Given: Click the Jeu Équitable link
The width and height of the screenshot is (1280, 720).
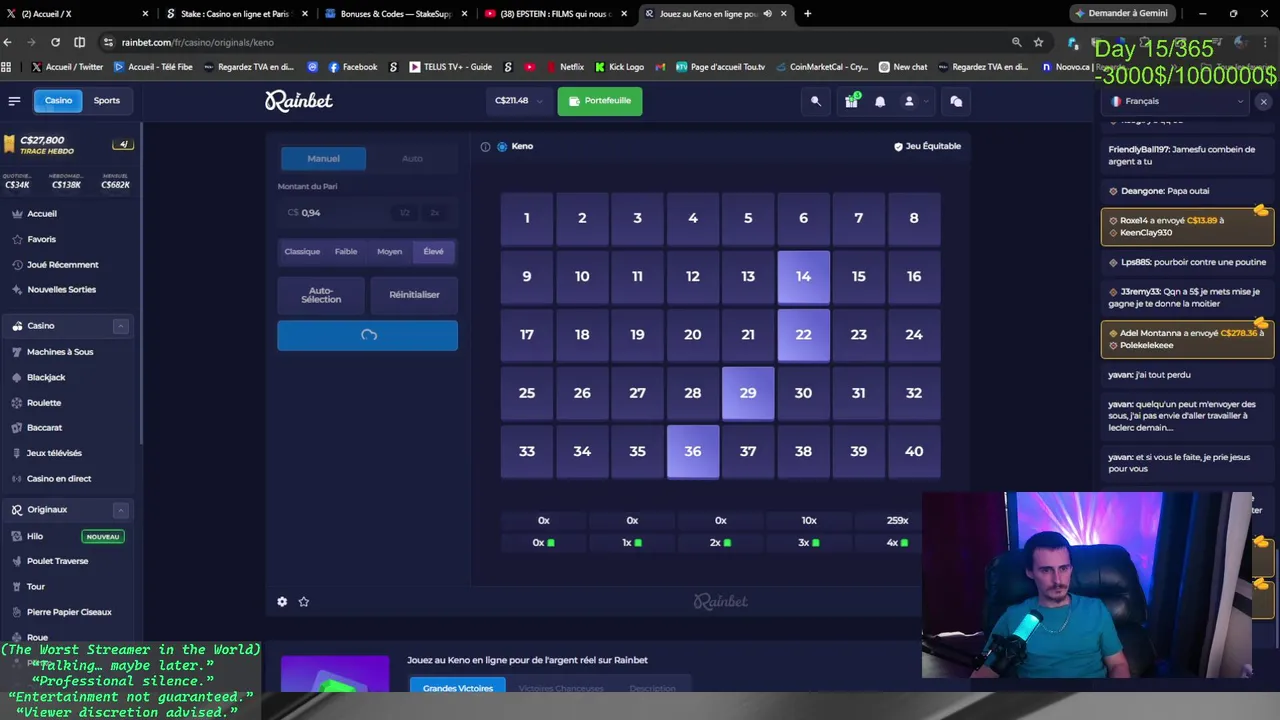Looking at the screenshot, I should 927,146.
